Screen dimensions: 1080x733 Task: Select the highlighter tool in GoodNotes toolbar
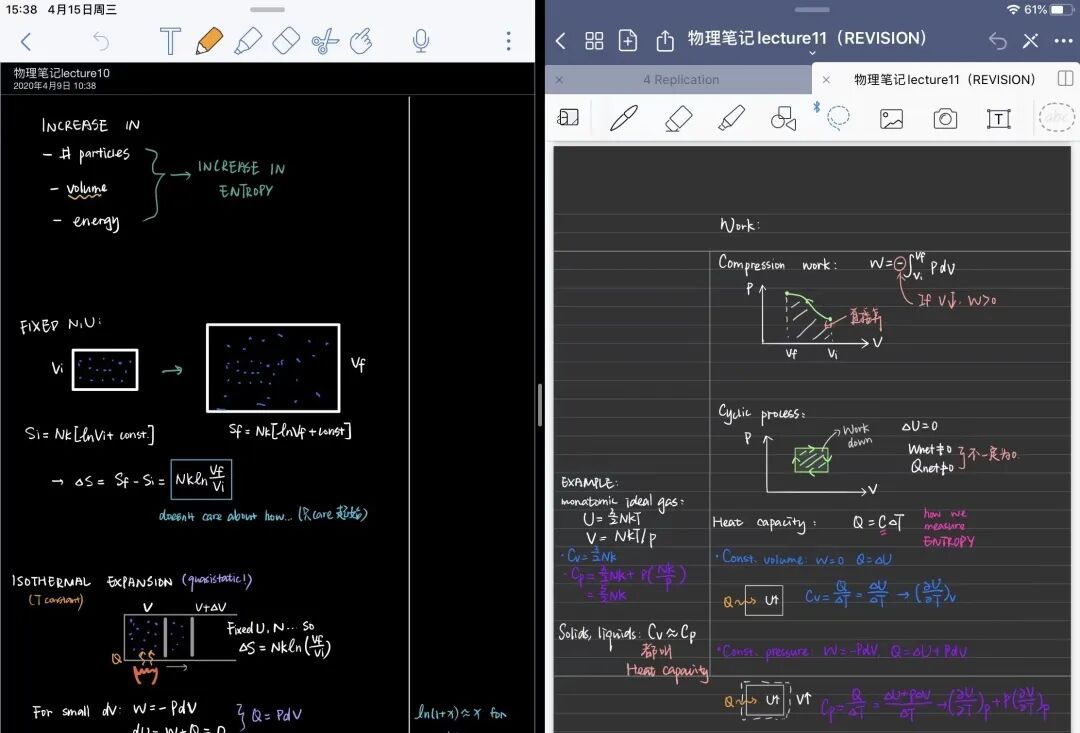point(731,119)
